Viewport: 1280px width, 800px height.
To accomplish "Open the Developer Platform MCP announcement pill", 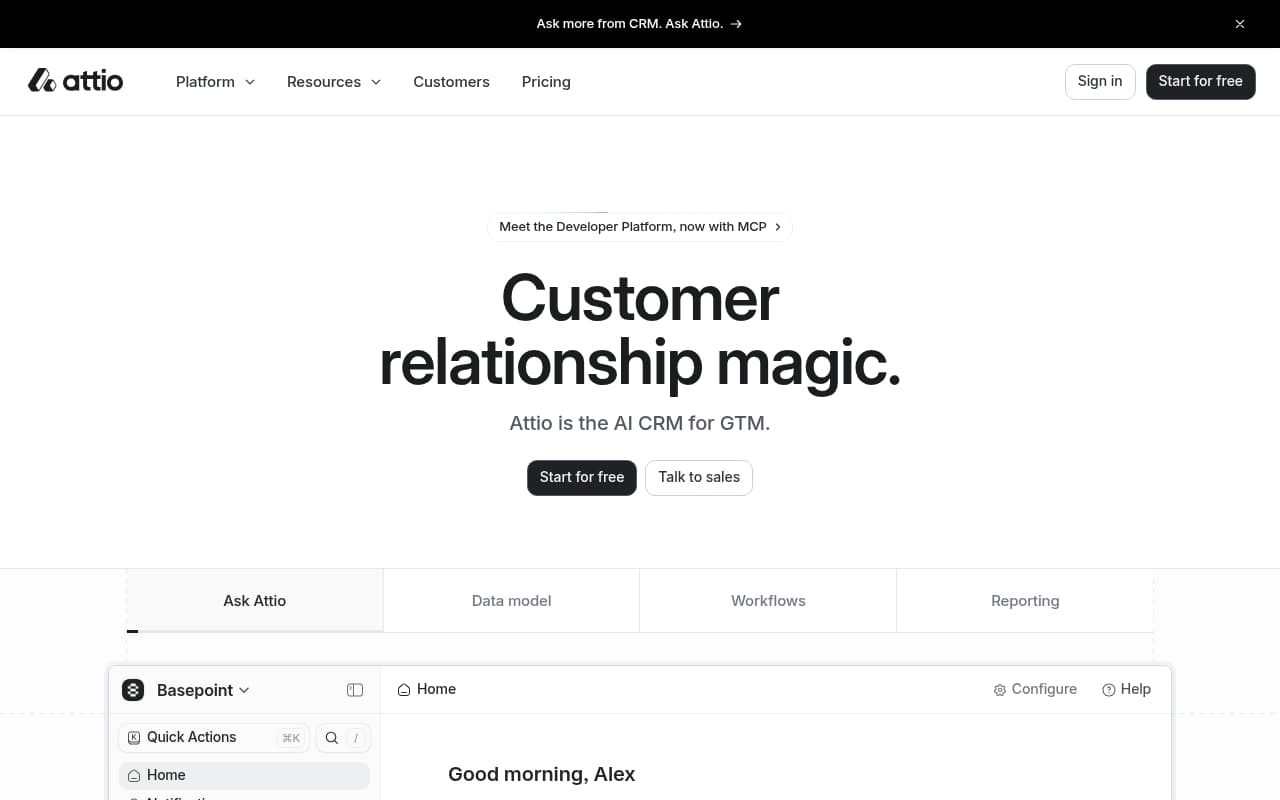I will click(x=639, y=226).
